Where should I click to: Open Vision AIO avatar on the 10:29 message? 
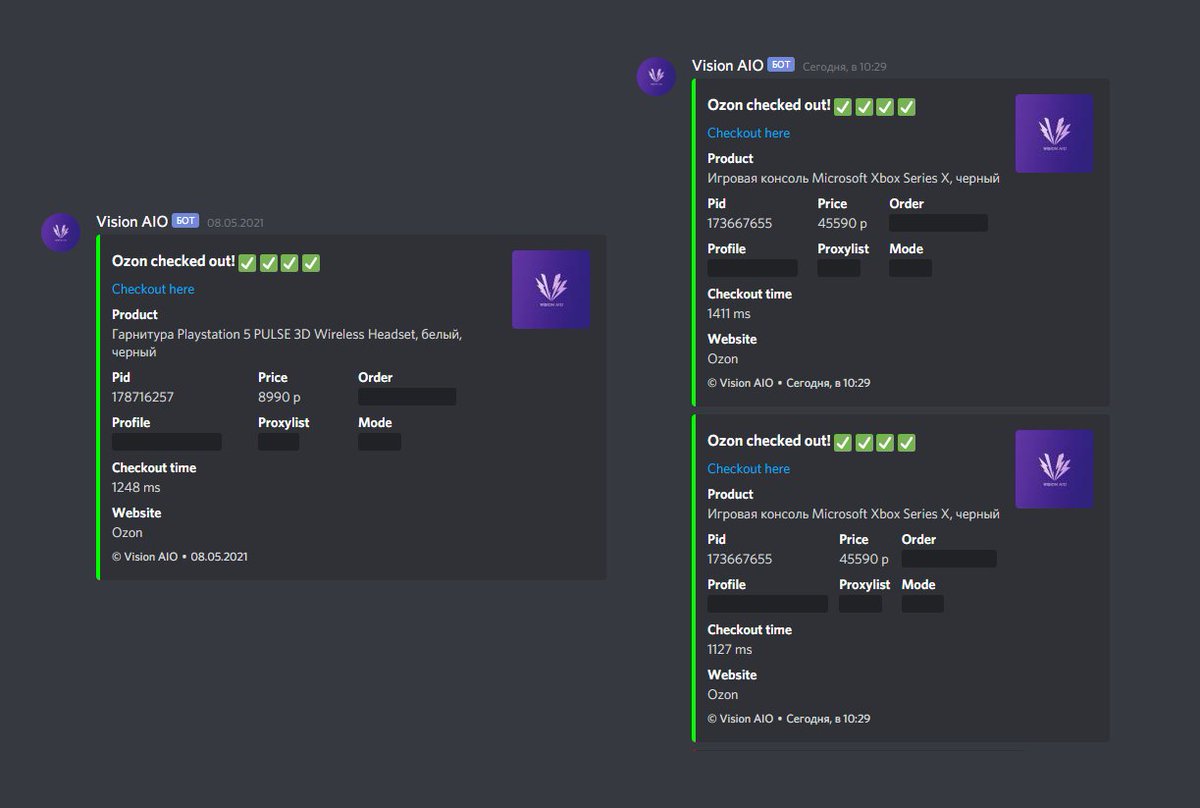pos(657,76)
